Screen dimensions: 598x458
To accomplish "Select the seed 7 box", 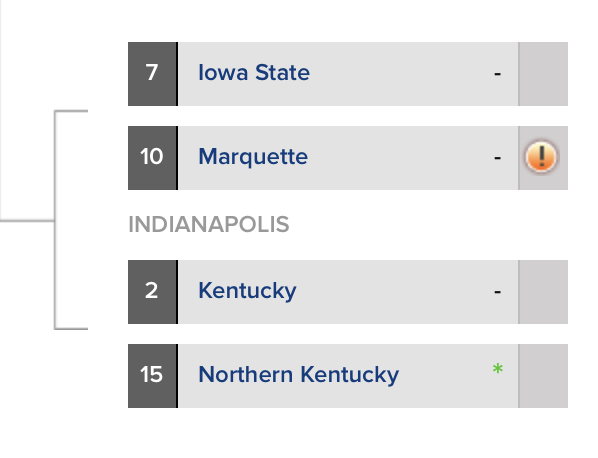I will [x=153, y=74].
